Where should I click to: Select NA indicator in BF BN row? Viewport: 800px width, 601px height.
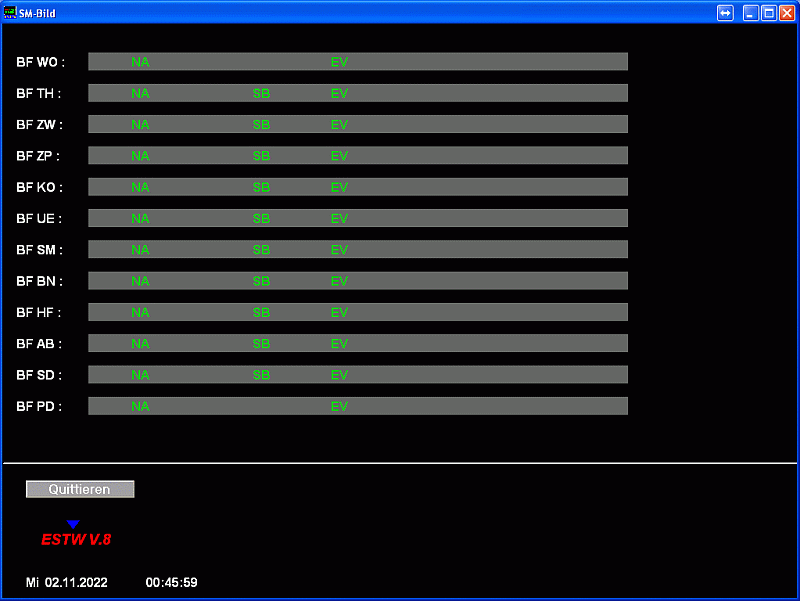click(x=140, y=281)
